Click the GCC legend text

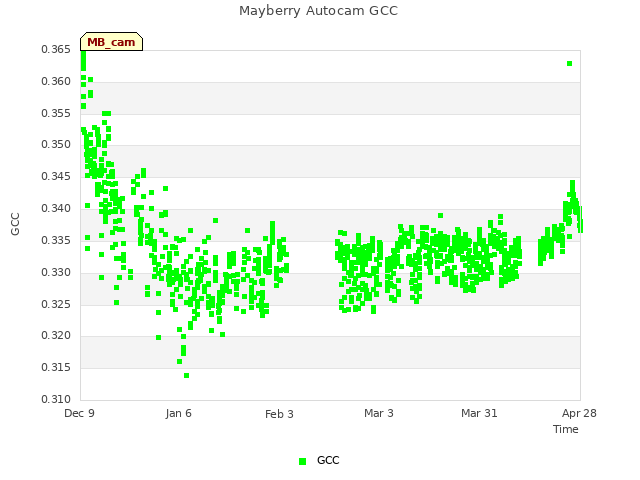328,460
